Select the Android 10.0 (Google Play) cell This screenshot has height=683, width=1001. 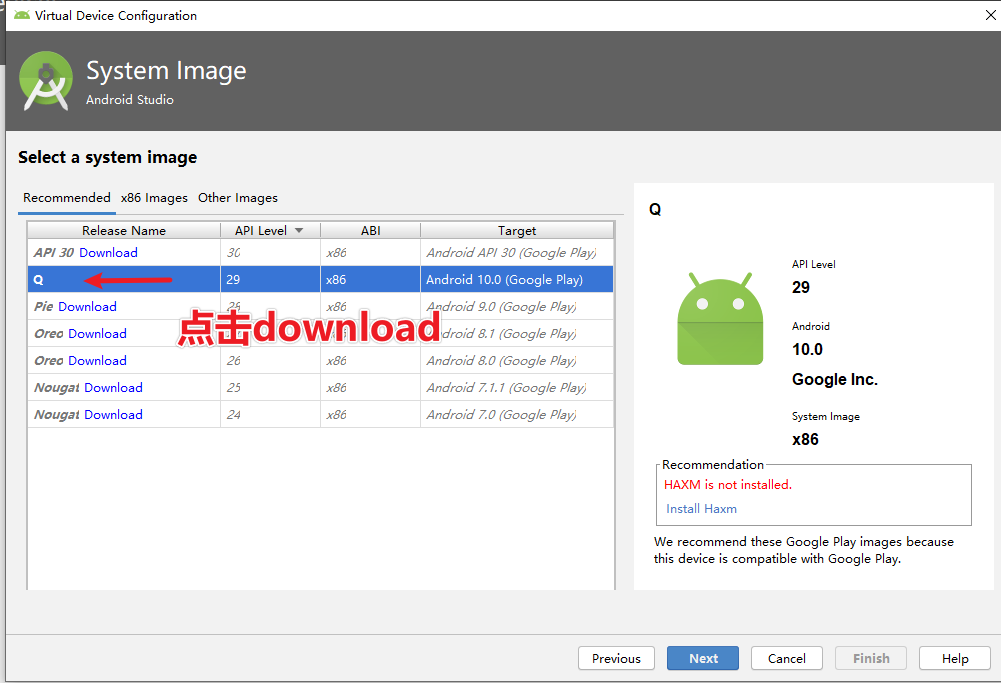(x=517, y=280)
